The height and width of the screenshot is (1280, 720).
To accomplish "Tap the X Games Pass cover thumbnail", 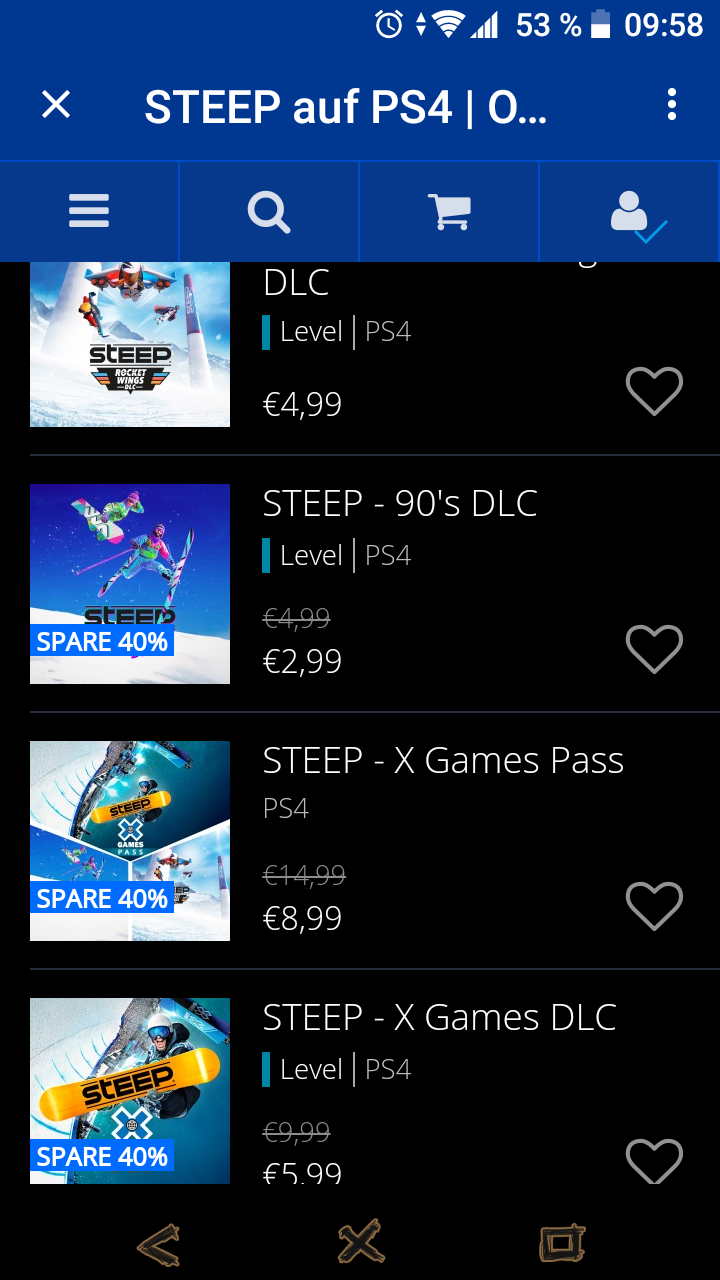I will pos(130,841).
